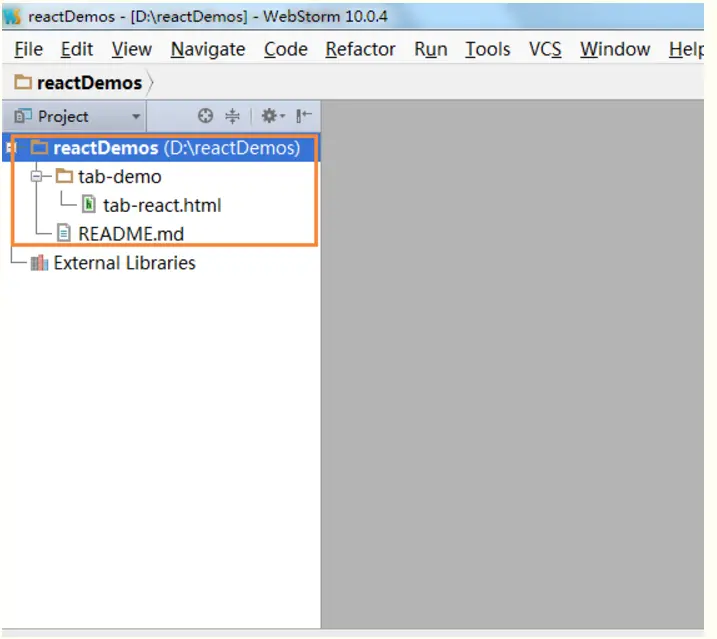Click Scroll from Source target icon

(205, 116)
